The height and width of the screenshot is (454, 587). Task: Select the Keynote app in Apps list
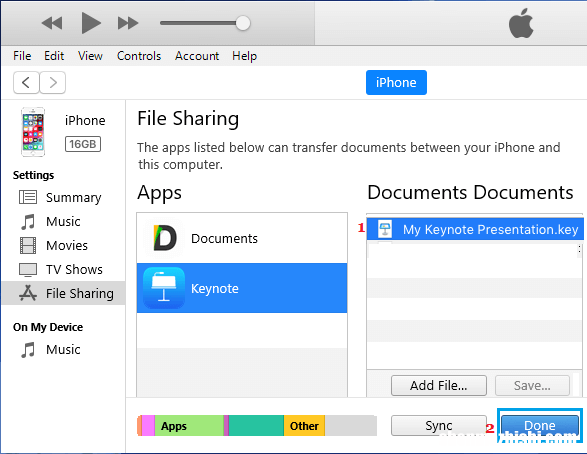click(242, 288)
